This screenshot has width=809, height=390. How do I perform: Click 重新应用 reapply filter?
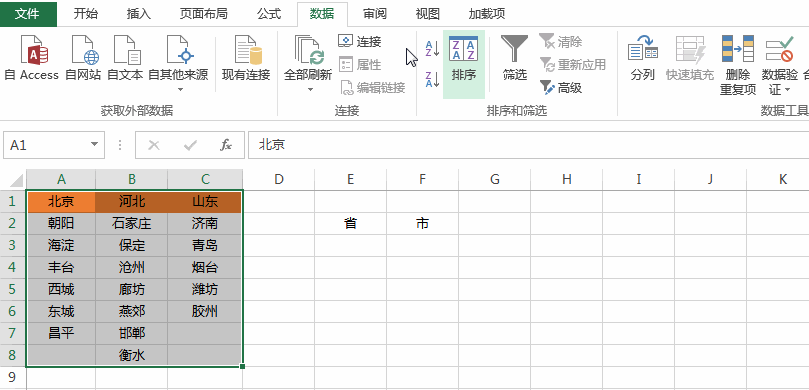[573, 64]
